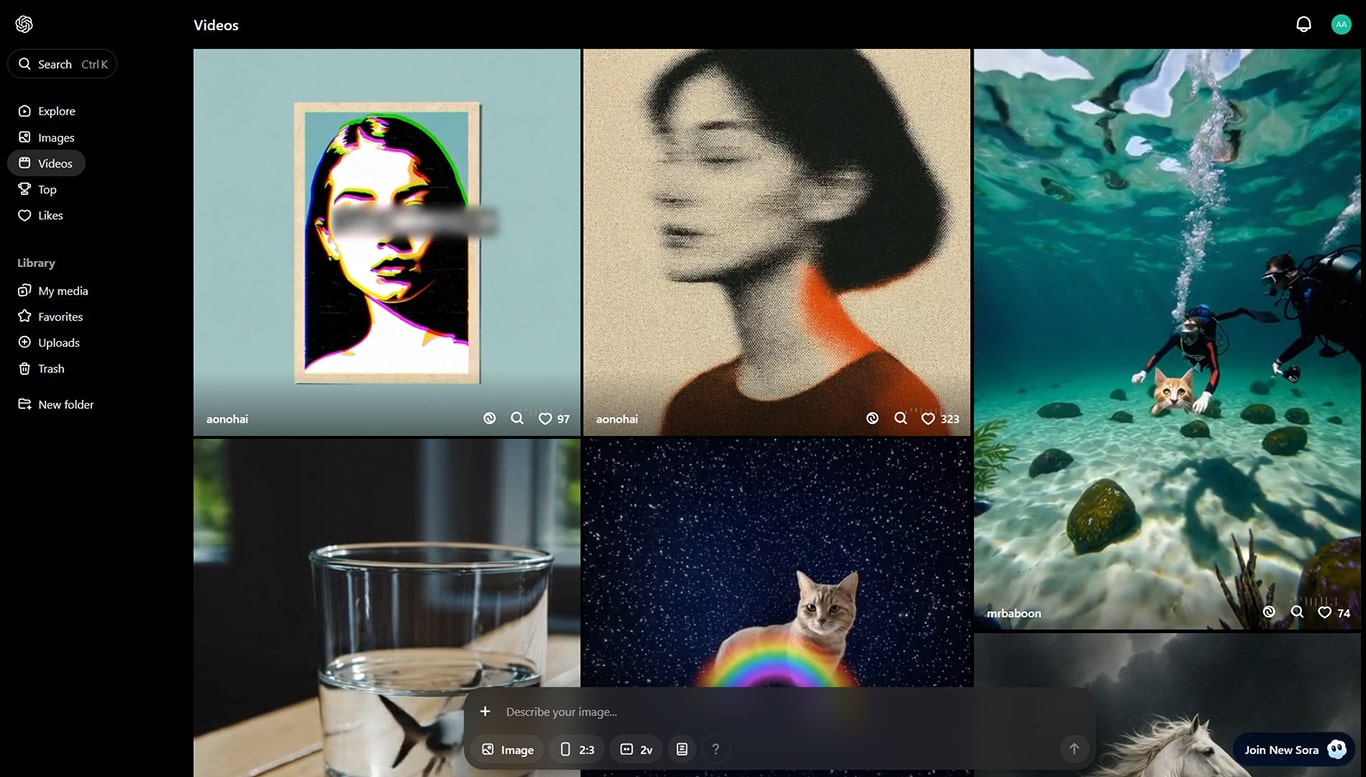Screen dimensions: 1366x777
Task: Open the notifications bell
Action: pos(1303,25)
